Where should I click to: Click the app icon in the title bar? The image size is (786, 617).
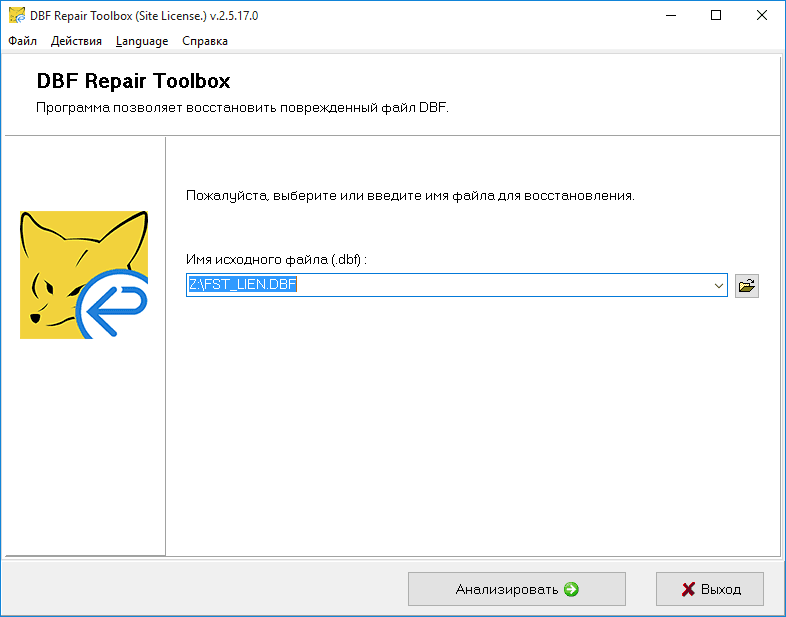pos(17,16)
